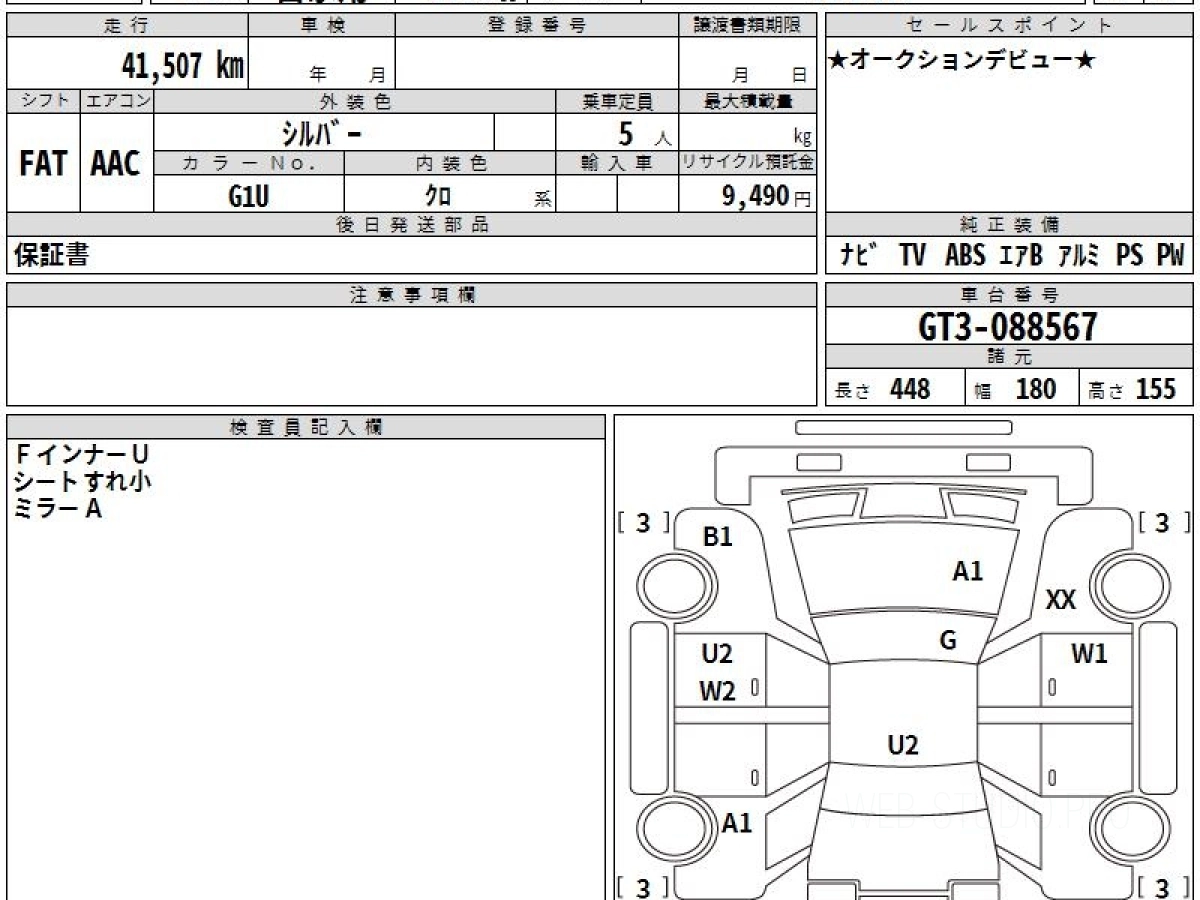1200x900 pixels.
Task: Click the 検査員記入欄 header
Action: tap(306, 427)
